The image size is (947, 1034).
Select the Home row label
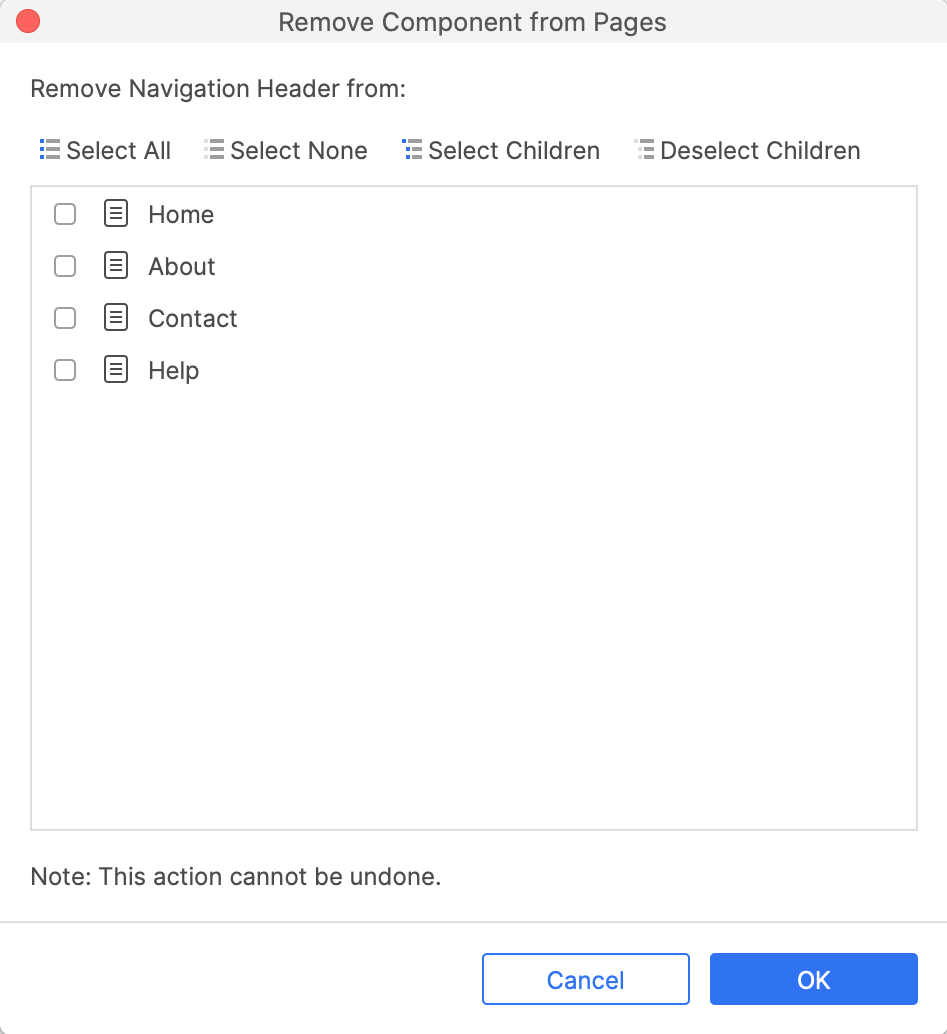tap(181, 214)
